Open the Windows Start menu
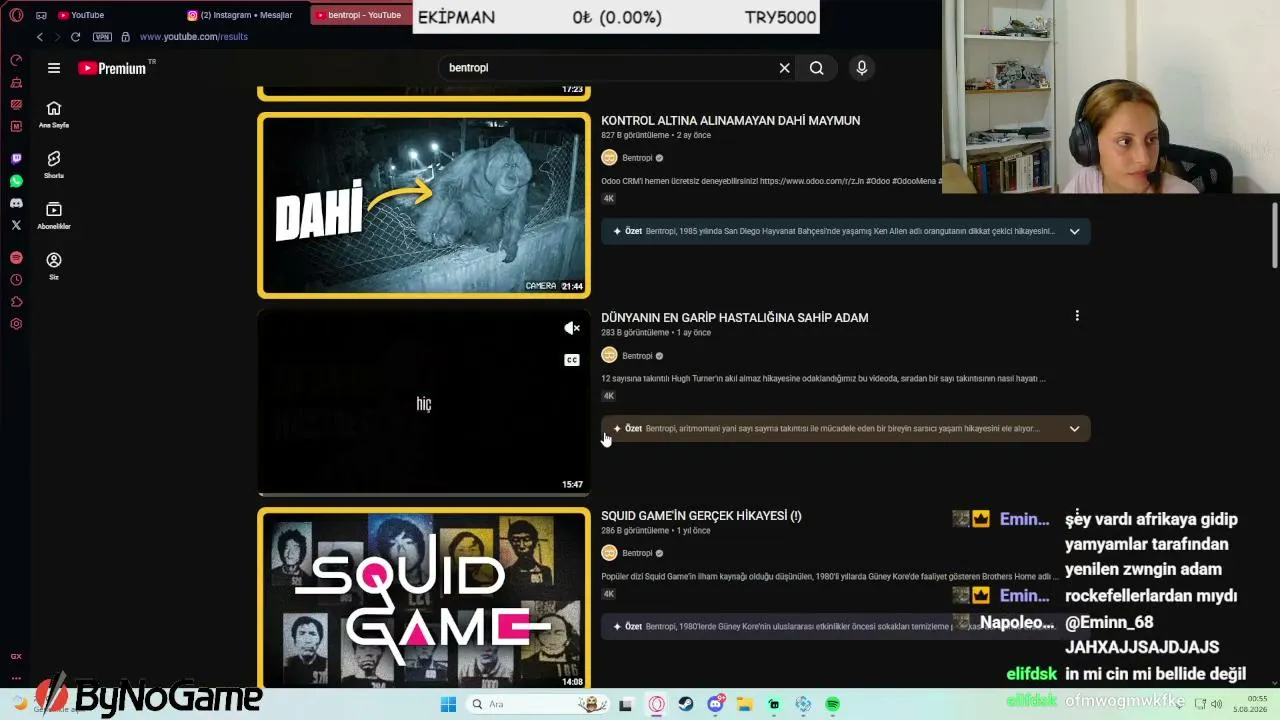This screenshot has height=720, width=1280. 448,704
